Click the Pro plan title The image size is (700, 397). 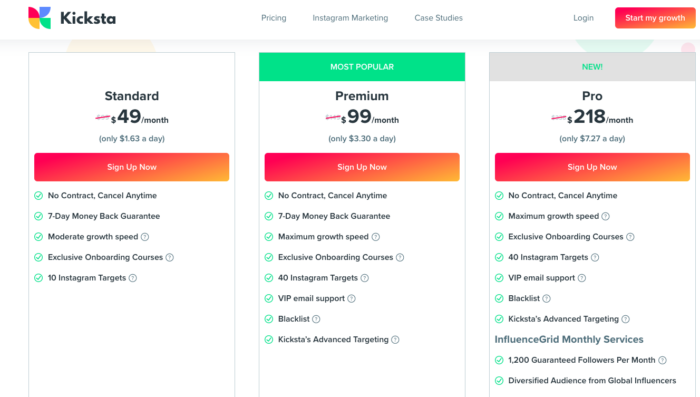(x=592, y=96)
